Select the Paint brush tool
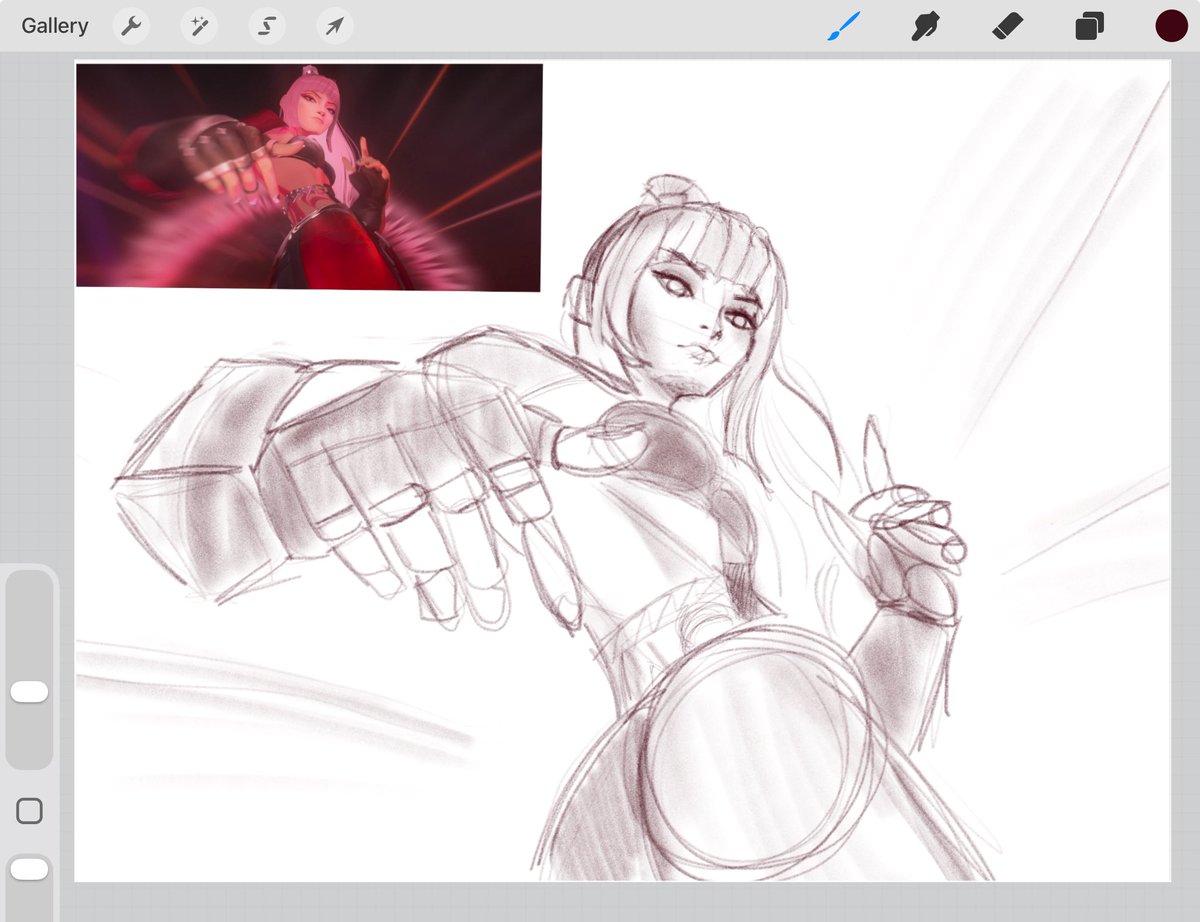This screenshot has height=922, width=1200. pos(843,26)
